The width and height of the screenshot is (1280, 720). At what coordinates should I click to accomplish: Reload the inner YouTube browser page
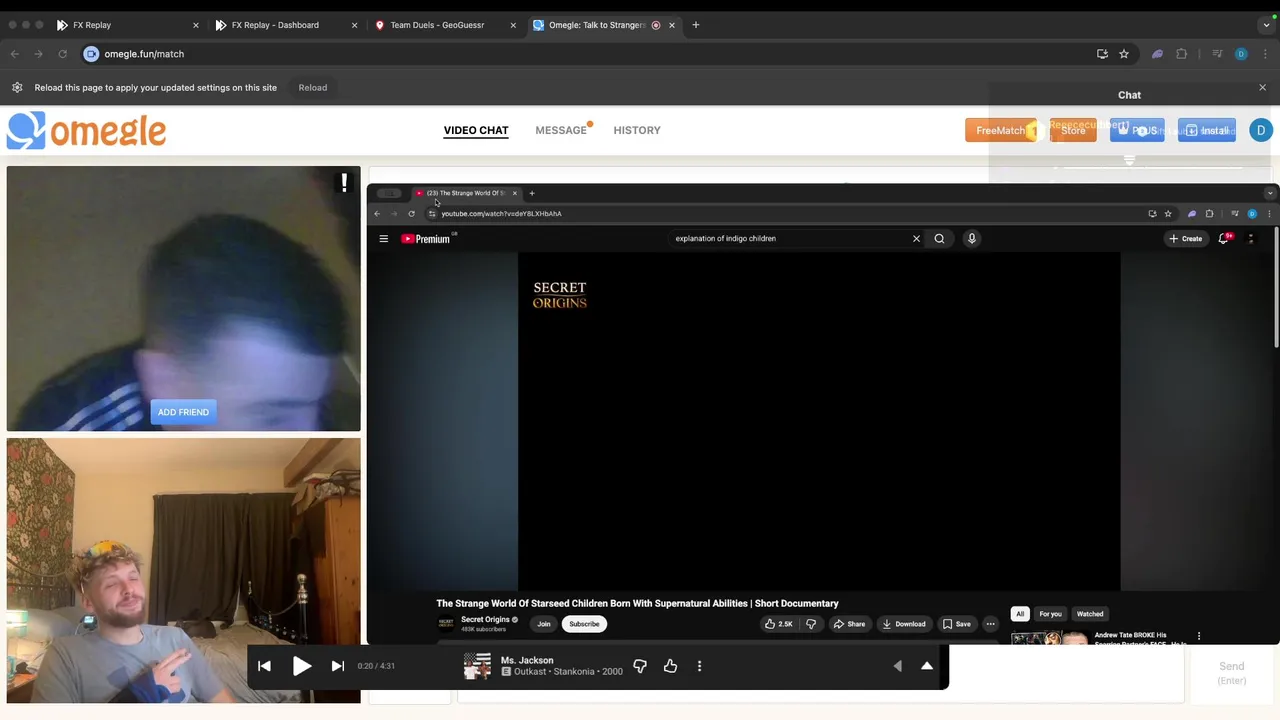(x=411, y=213)
